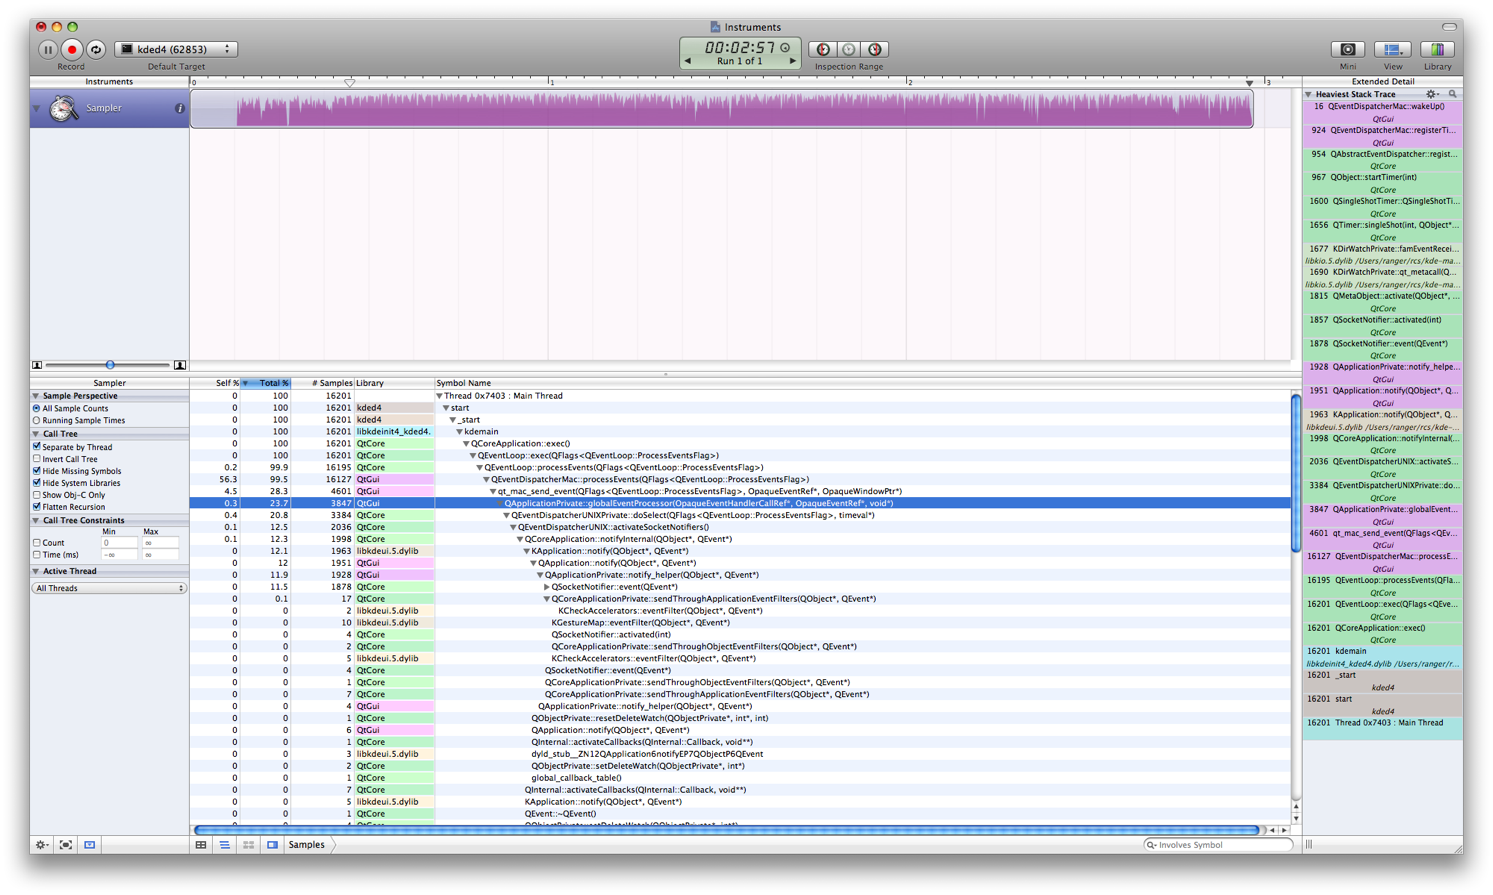
Task: Toggle the detail pane visibility icon
Action: pyautogui.click(x=90, y=845)
